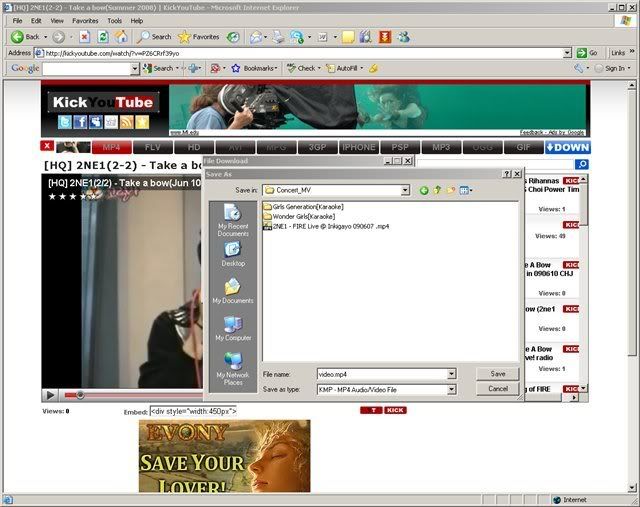Image resolution: width=640 pixels, height=507 pixels.
Task: Click the video player seek bar knob
Action: click(80, 394)
